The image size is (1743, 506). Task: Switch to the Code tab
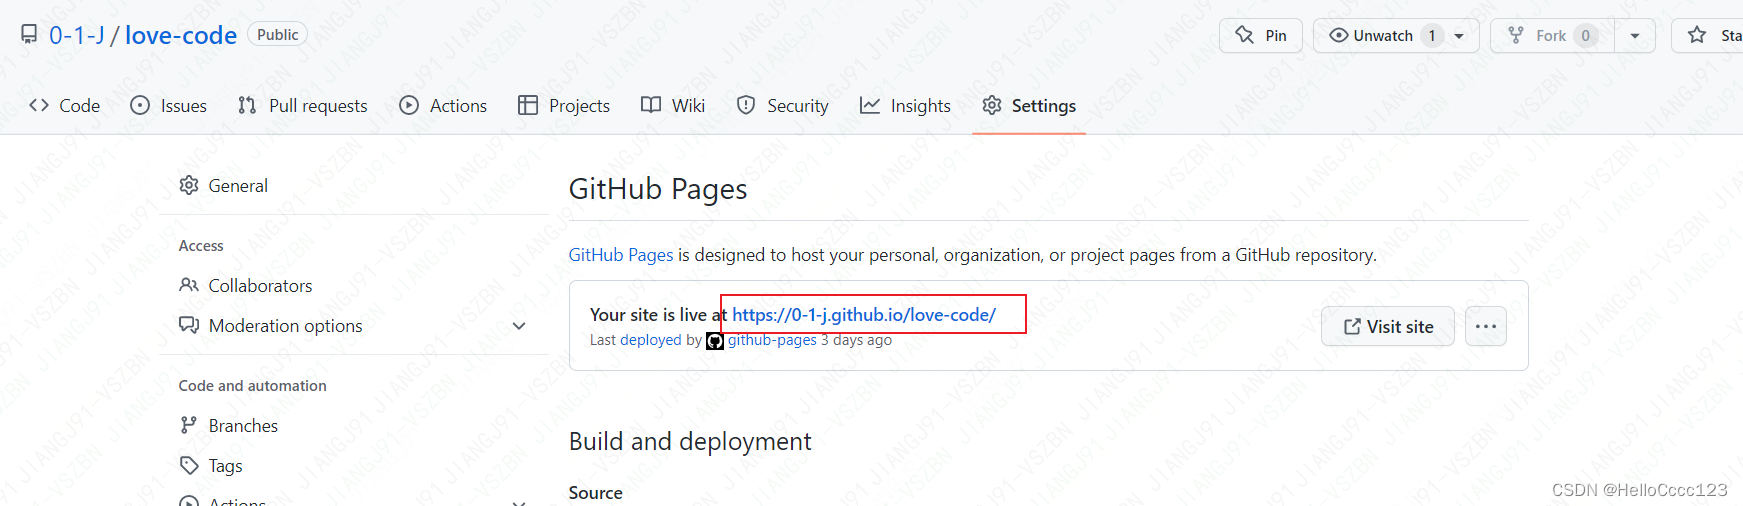[x=65, y=105]
